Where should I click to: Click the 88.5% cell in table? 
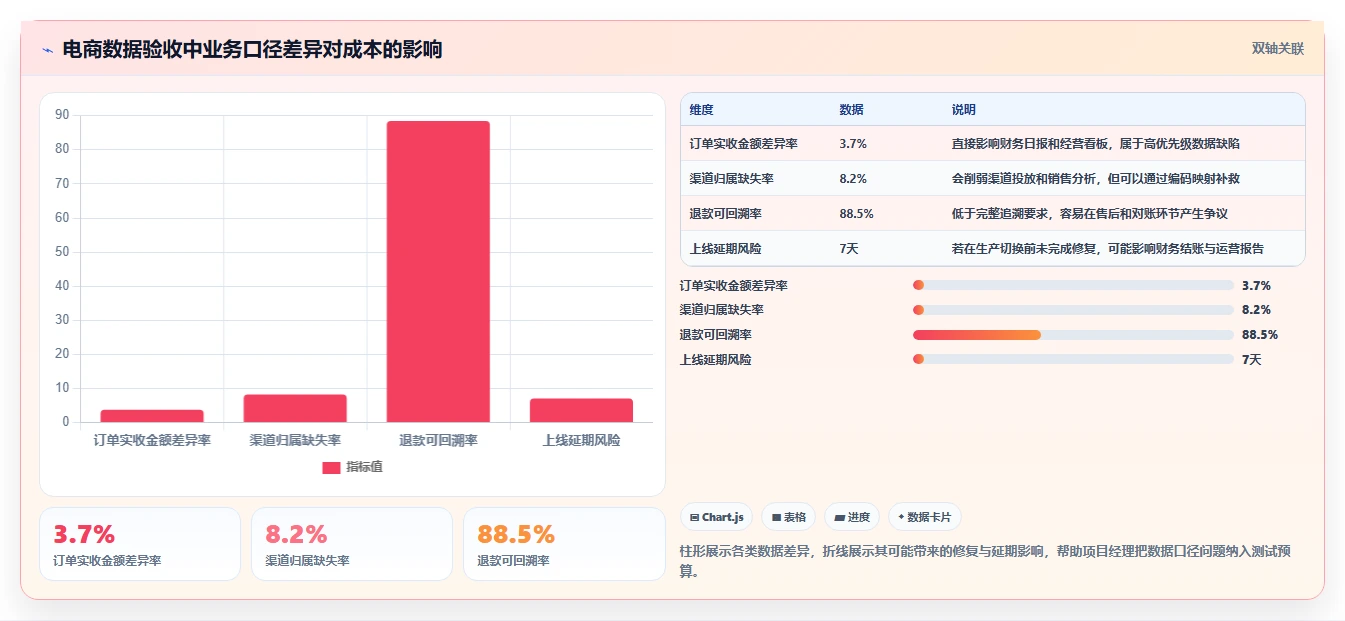click(857, 214)
